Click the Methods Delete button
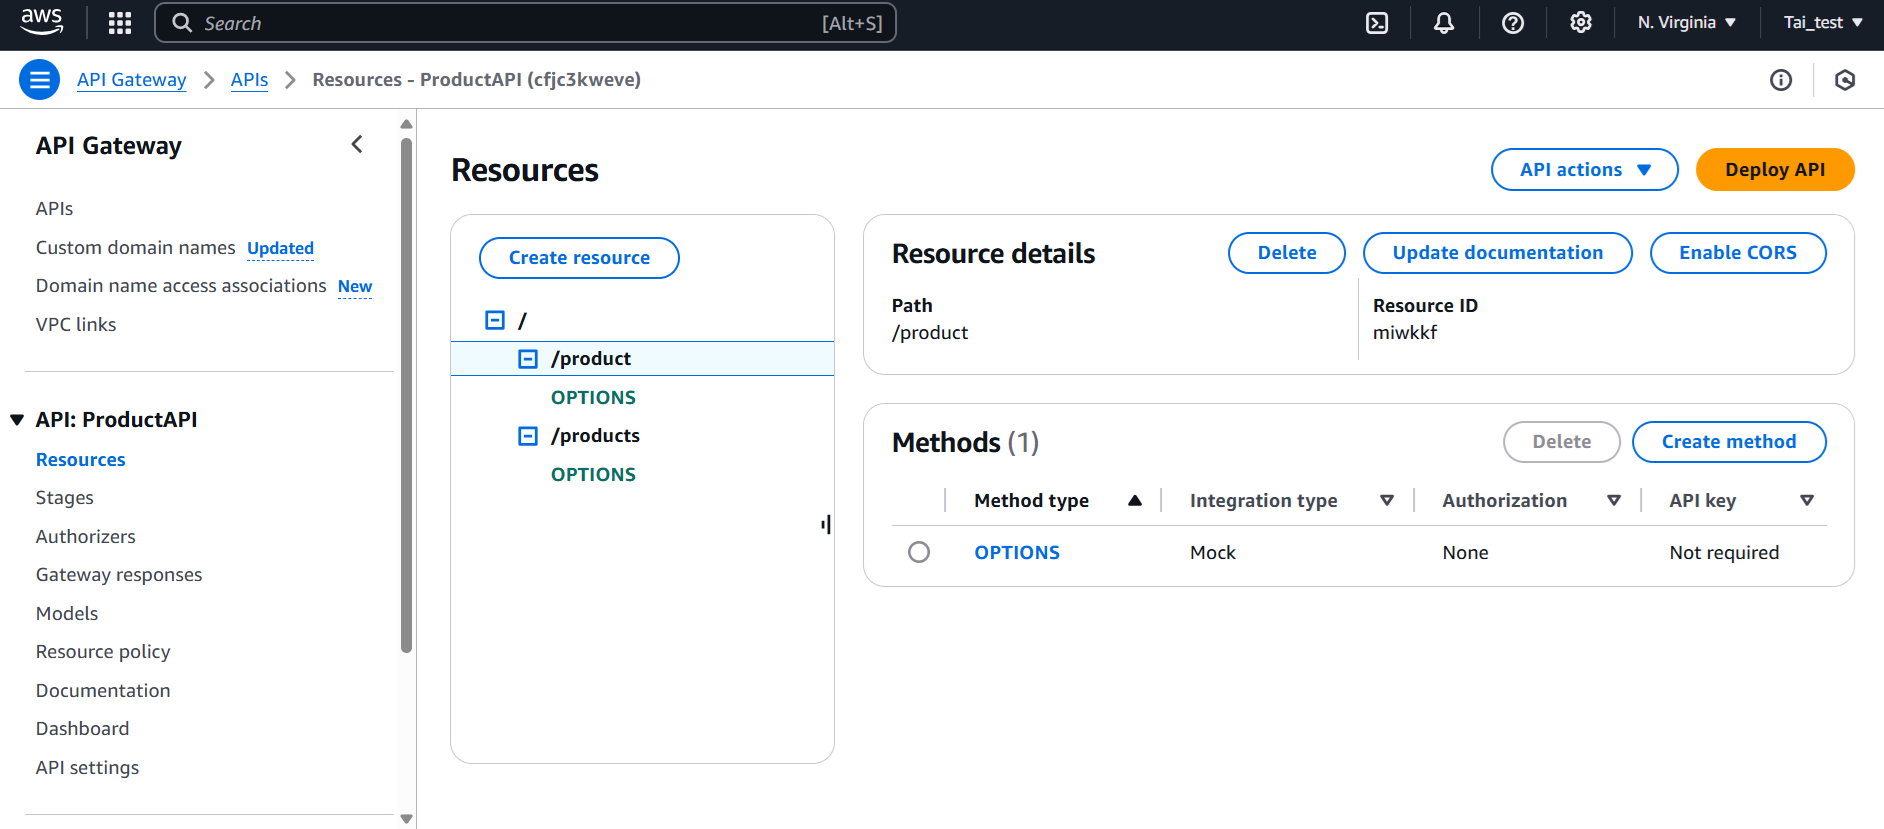This screenshot has height=829, width=1884. [1562, 442]
